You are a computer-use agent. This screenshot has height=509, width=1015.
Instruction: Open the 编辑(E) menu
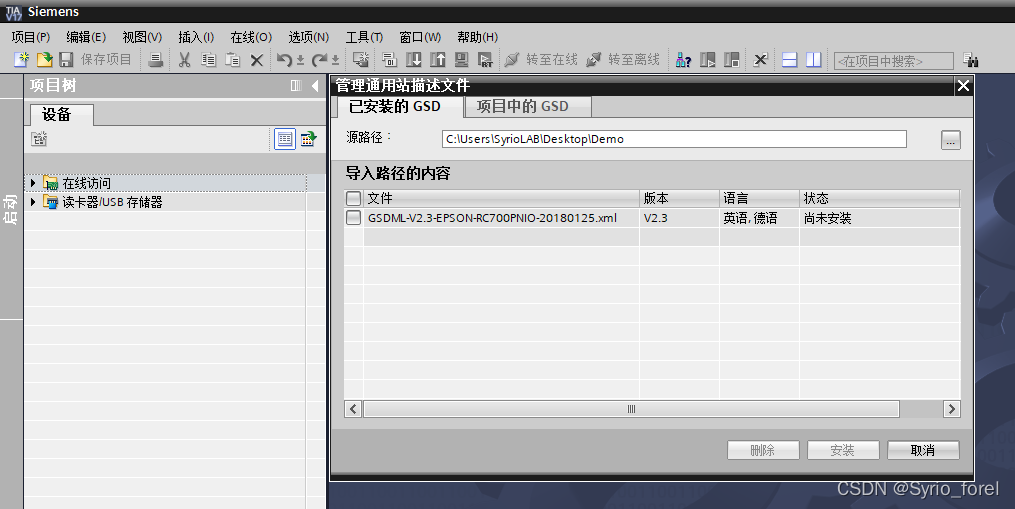pos(86,37)
